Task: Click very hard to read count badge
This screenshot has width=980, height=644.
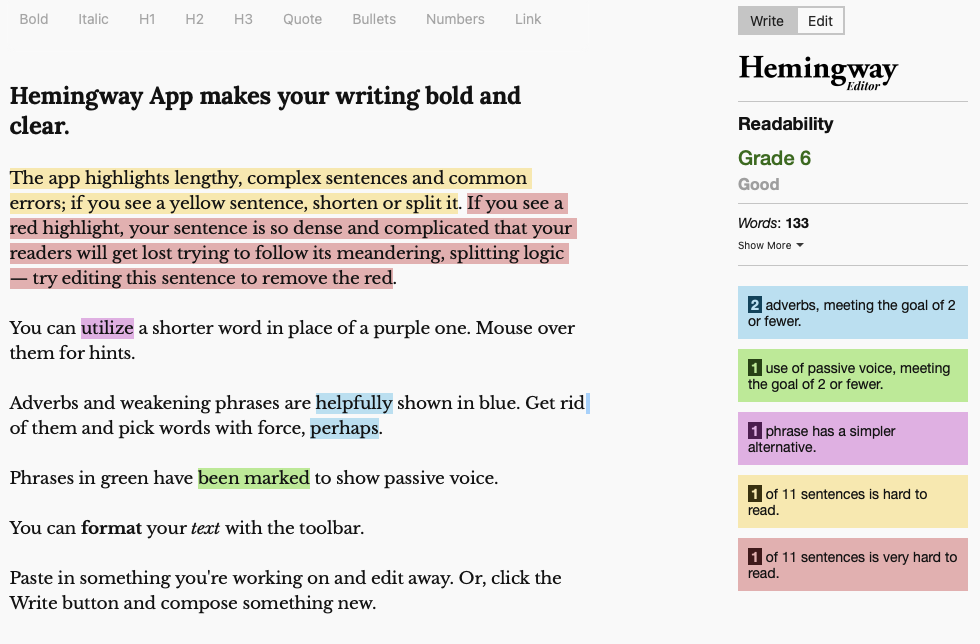Action: coord(754,556)
